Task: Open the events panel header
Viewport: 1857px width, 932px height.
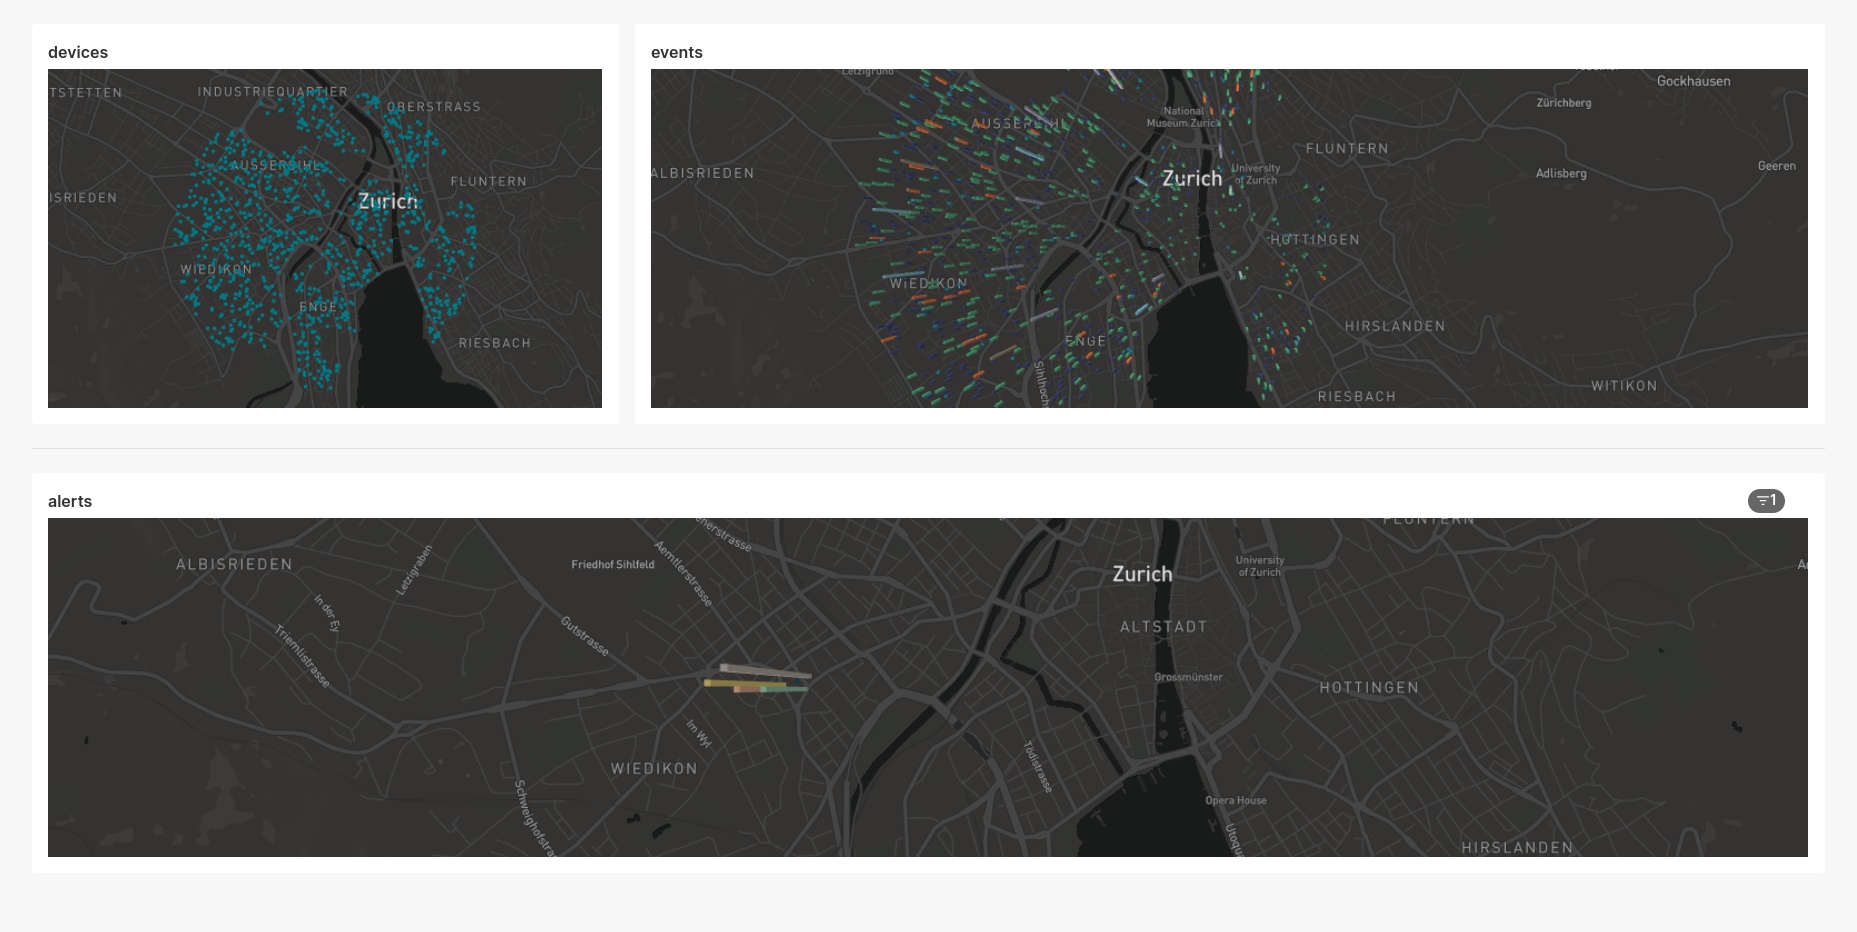Action: [x=677, y=52]
